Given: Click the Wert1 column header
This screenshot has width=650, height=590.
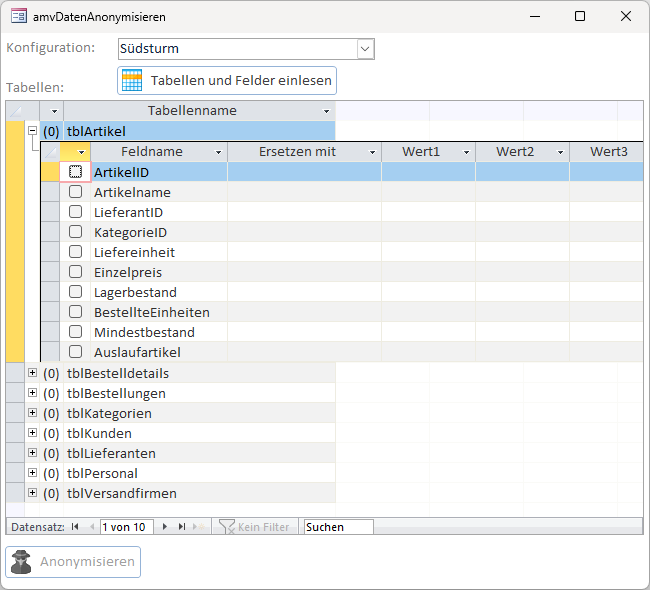Looking at the screenshot, I should click(422, 152).
